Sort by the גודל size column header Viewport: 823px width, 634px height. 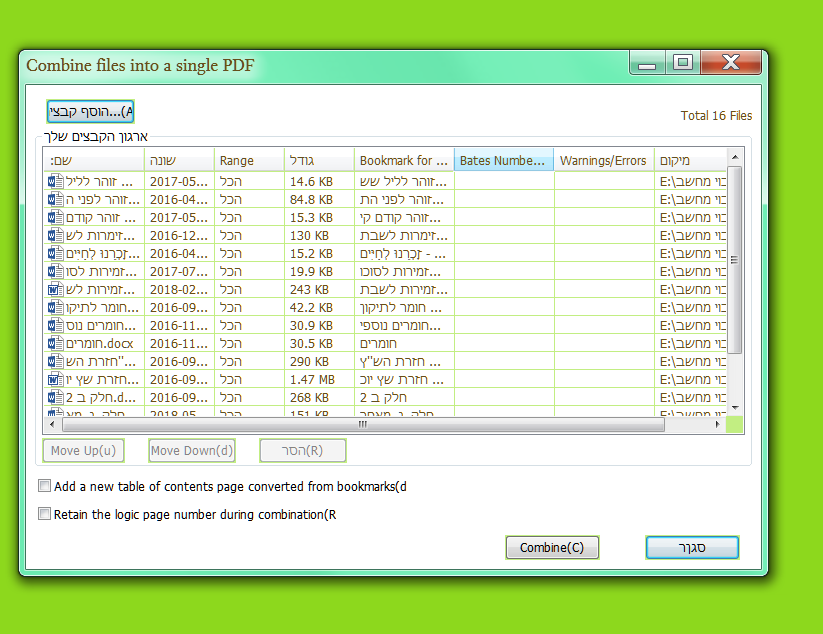pos(320,160)
